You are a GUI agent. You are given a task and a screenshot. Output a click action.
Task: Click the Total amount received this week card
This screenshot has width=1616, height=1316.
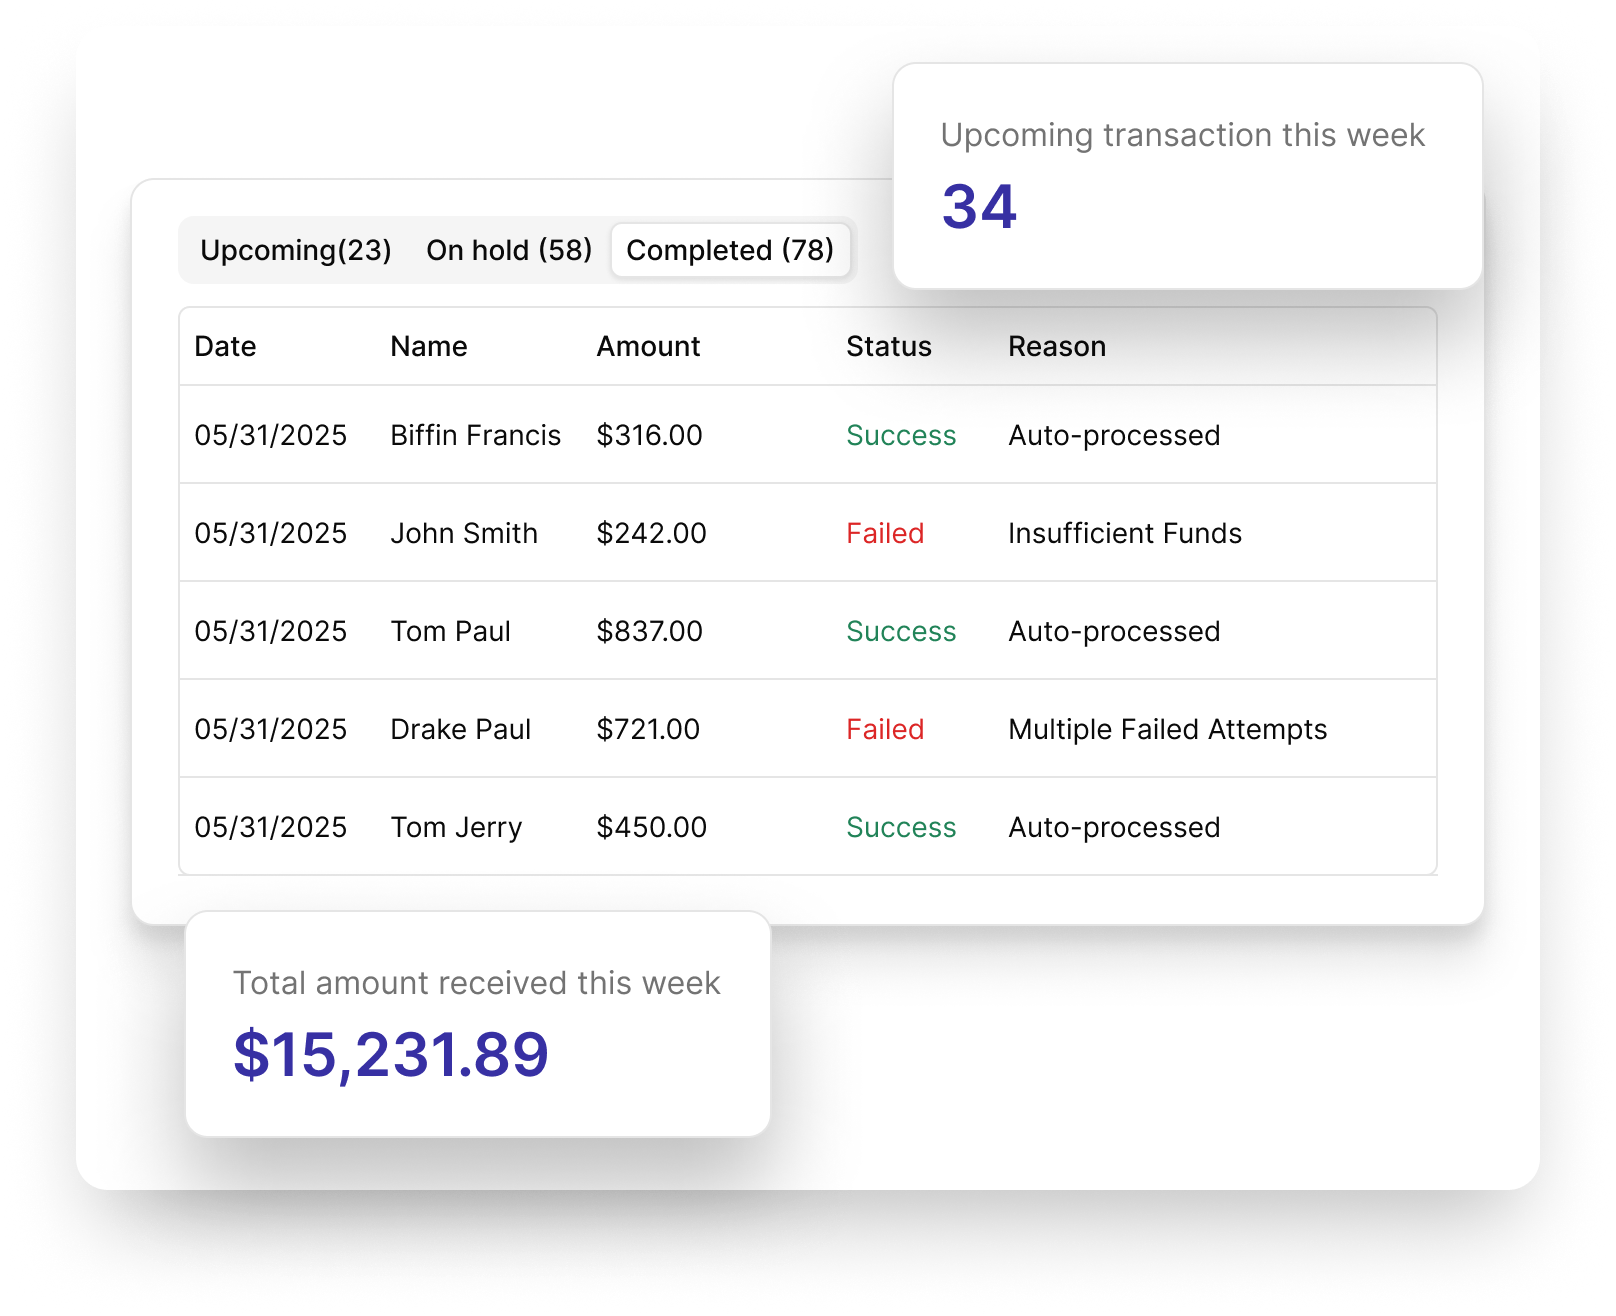pyautogui.click(x=477, y=1023)
